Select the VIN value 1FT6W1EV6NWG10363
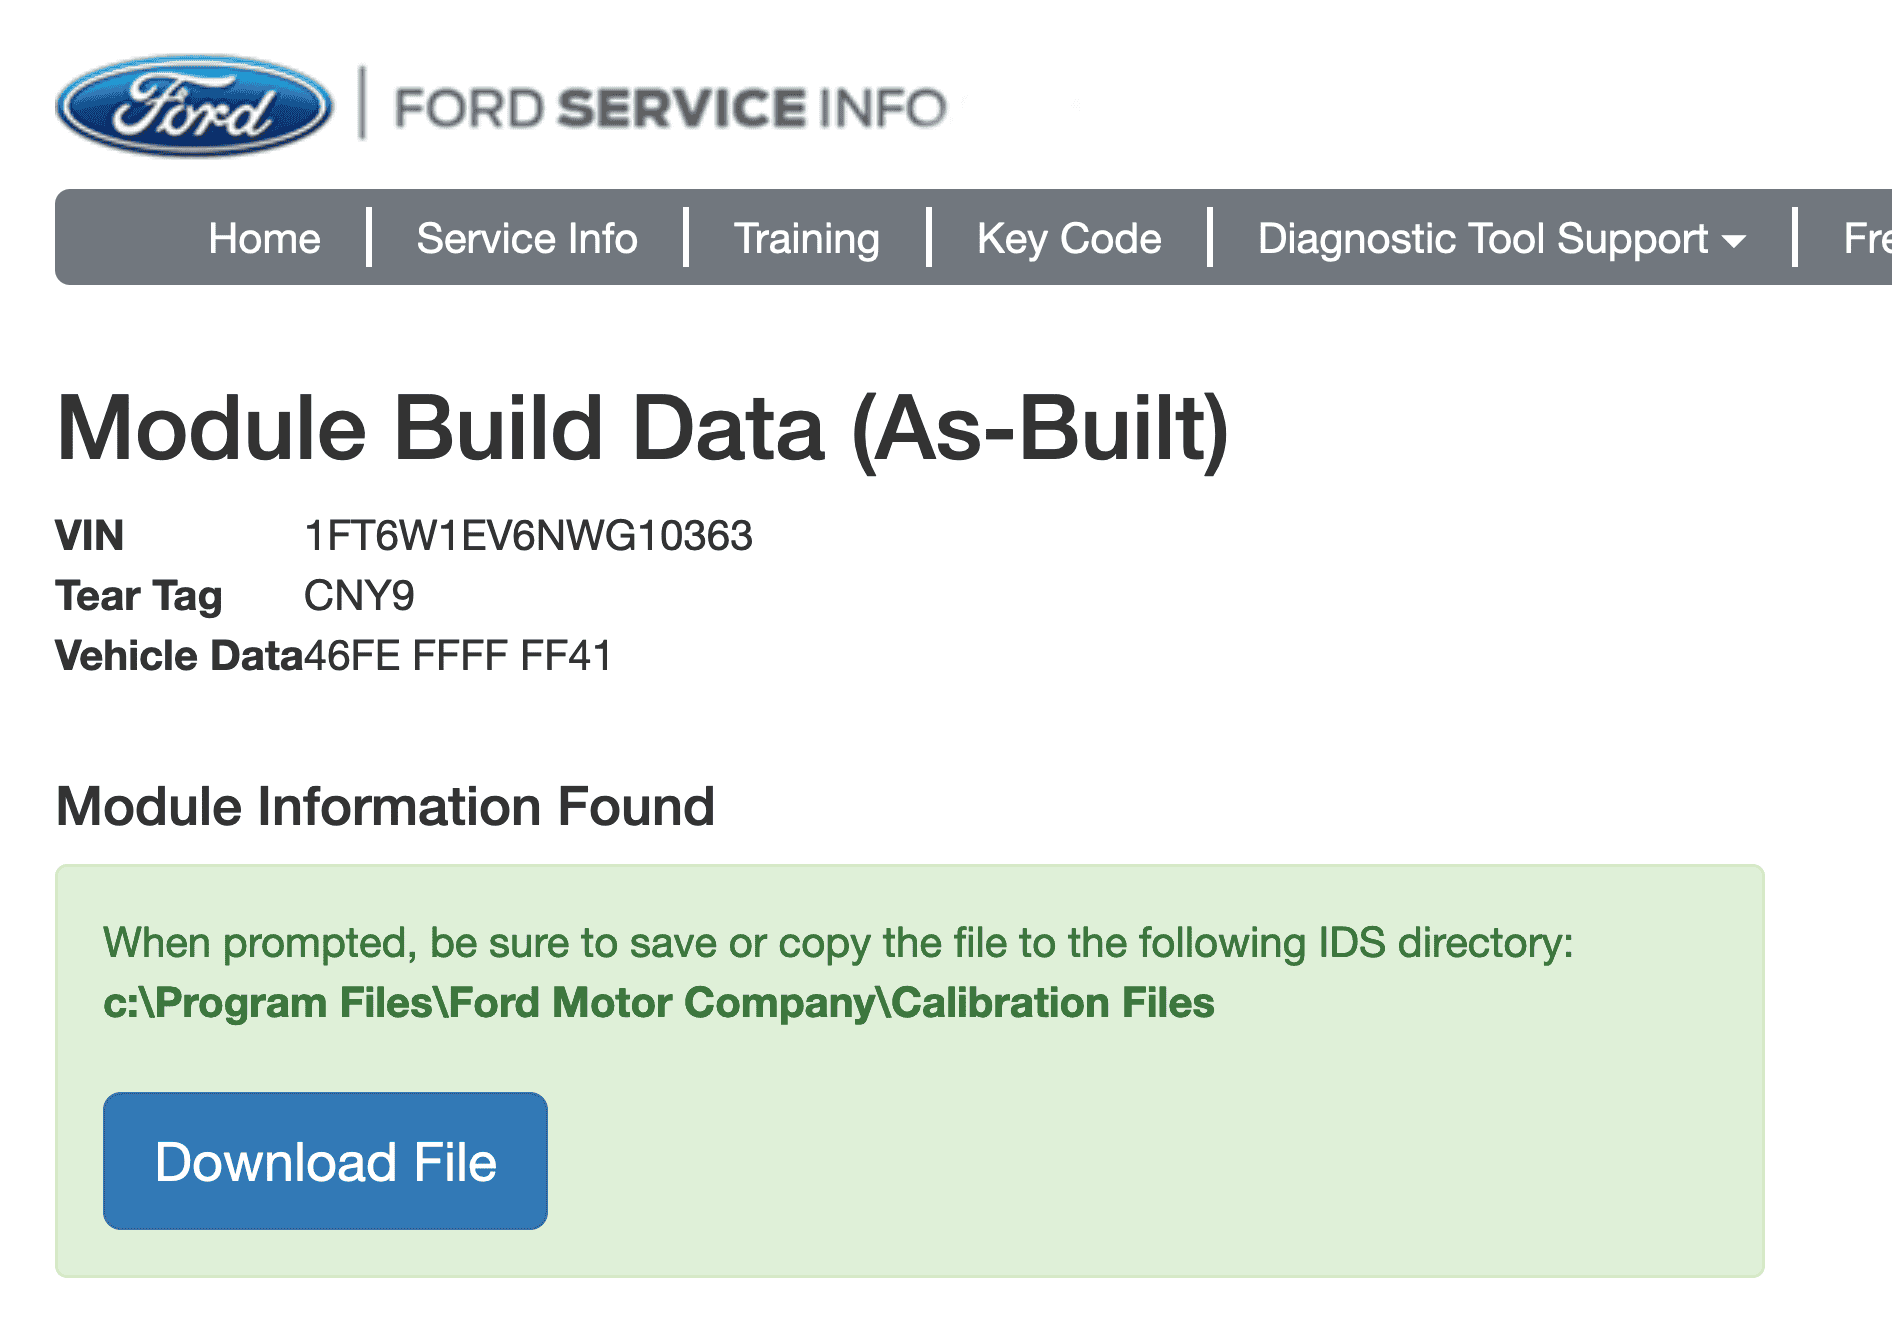 [x=529, y=536]
